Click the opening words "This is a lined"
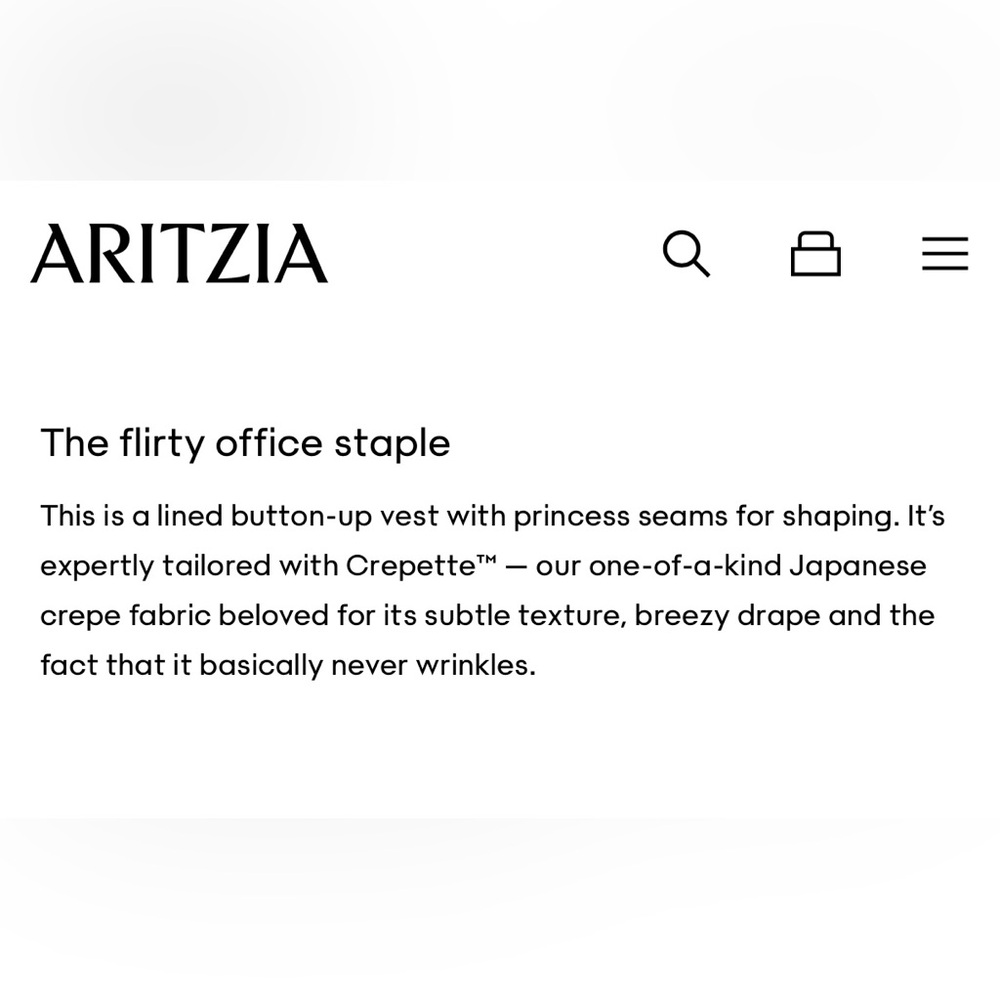Screen dimensions: 1000x1000 pyautogui.click(x=131, y=516)
